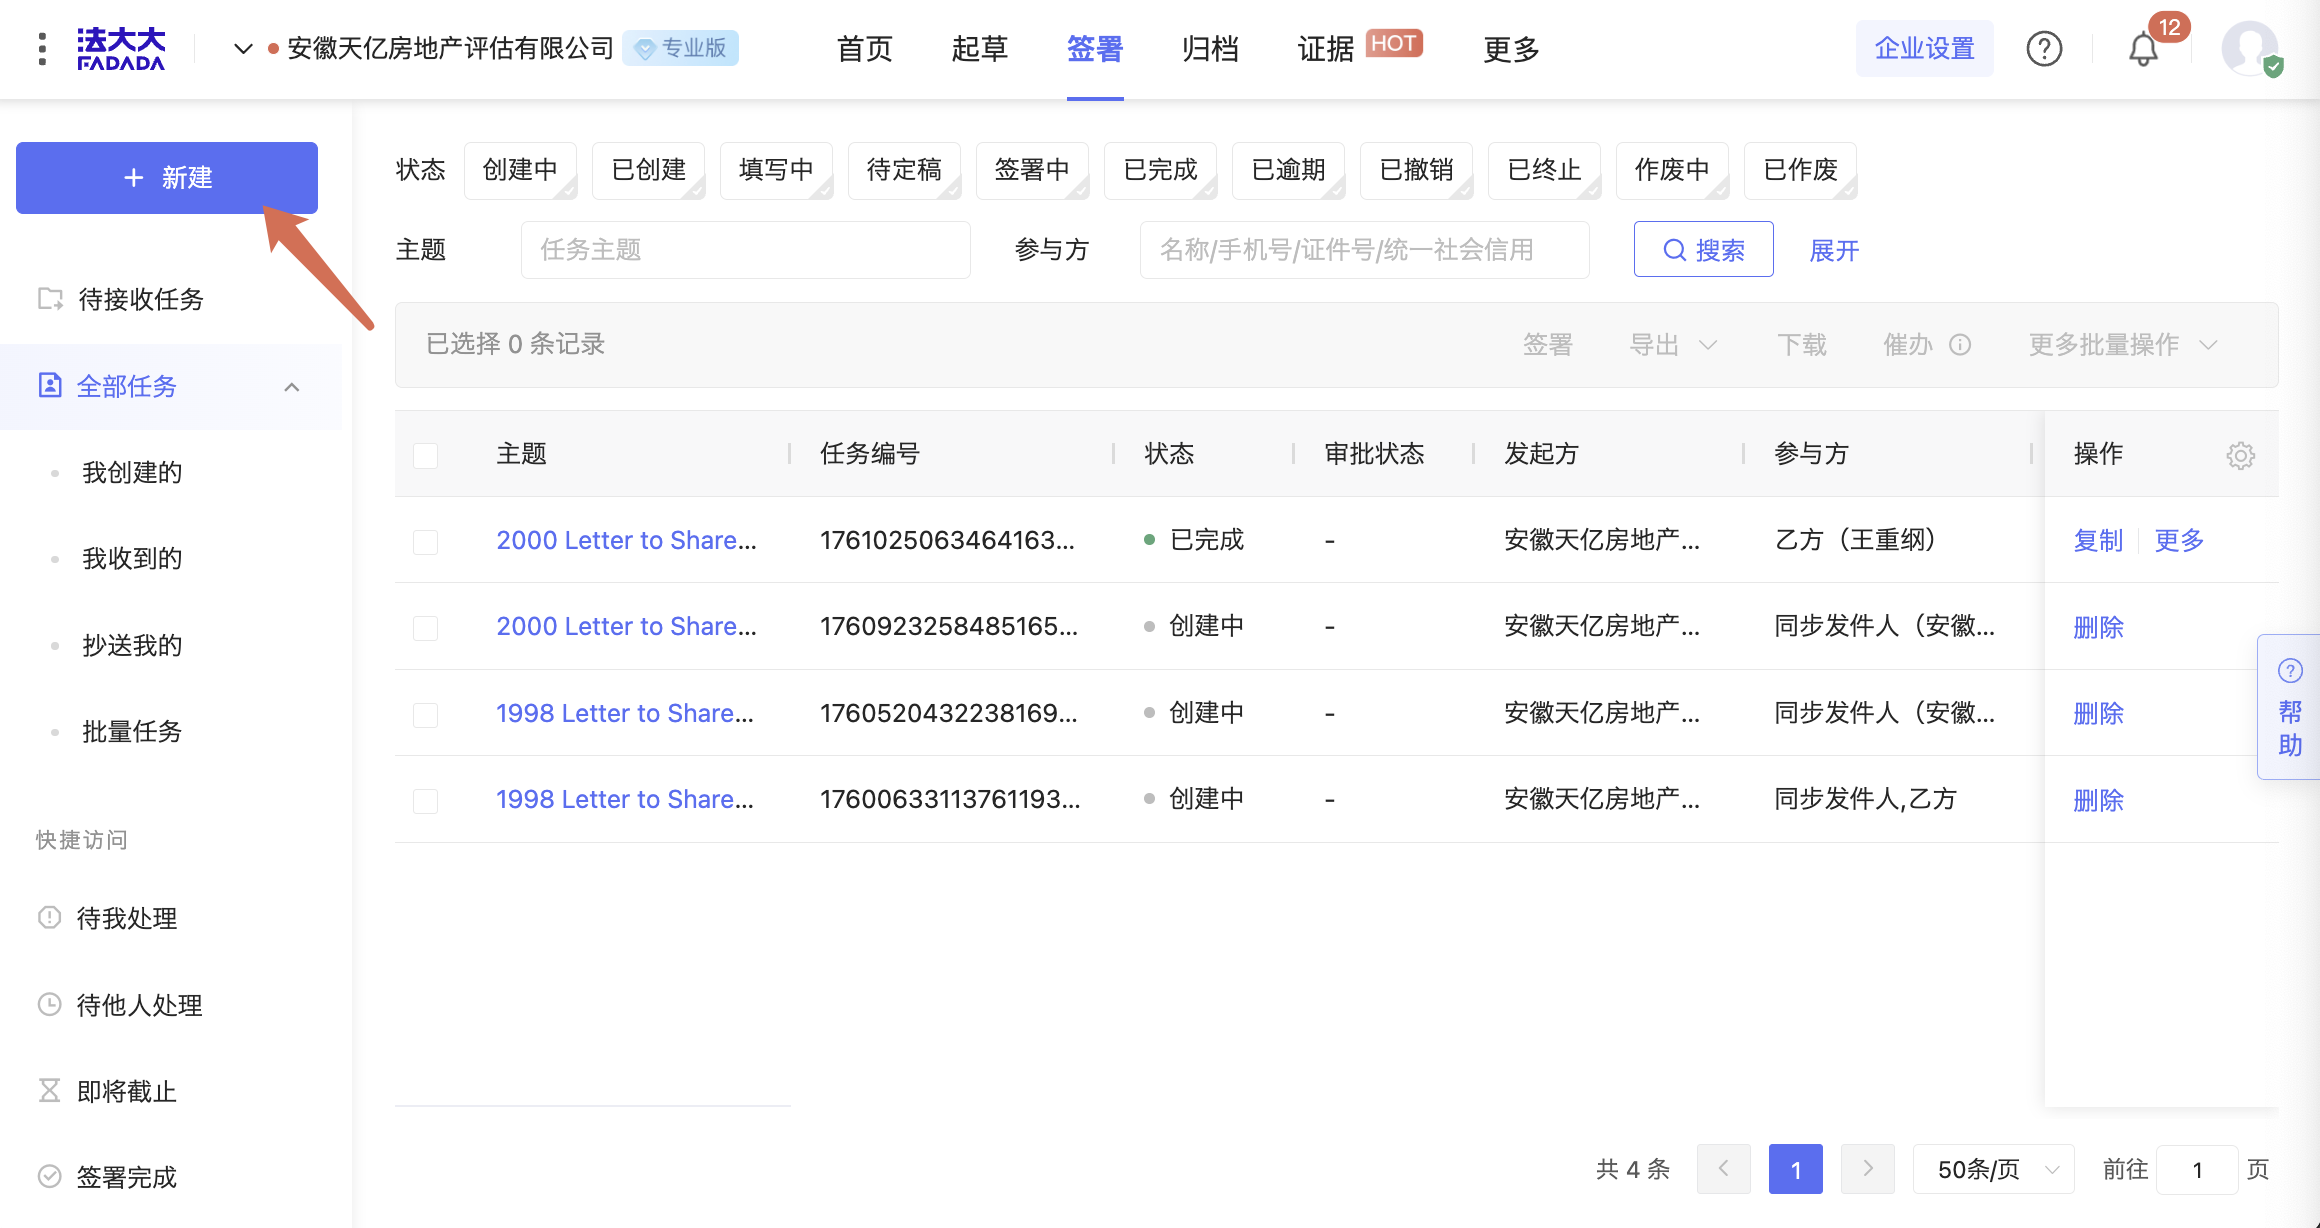Click 展开 to expand search filters

pyautogui.click(x=1833, y=250)
